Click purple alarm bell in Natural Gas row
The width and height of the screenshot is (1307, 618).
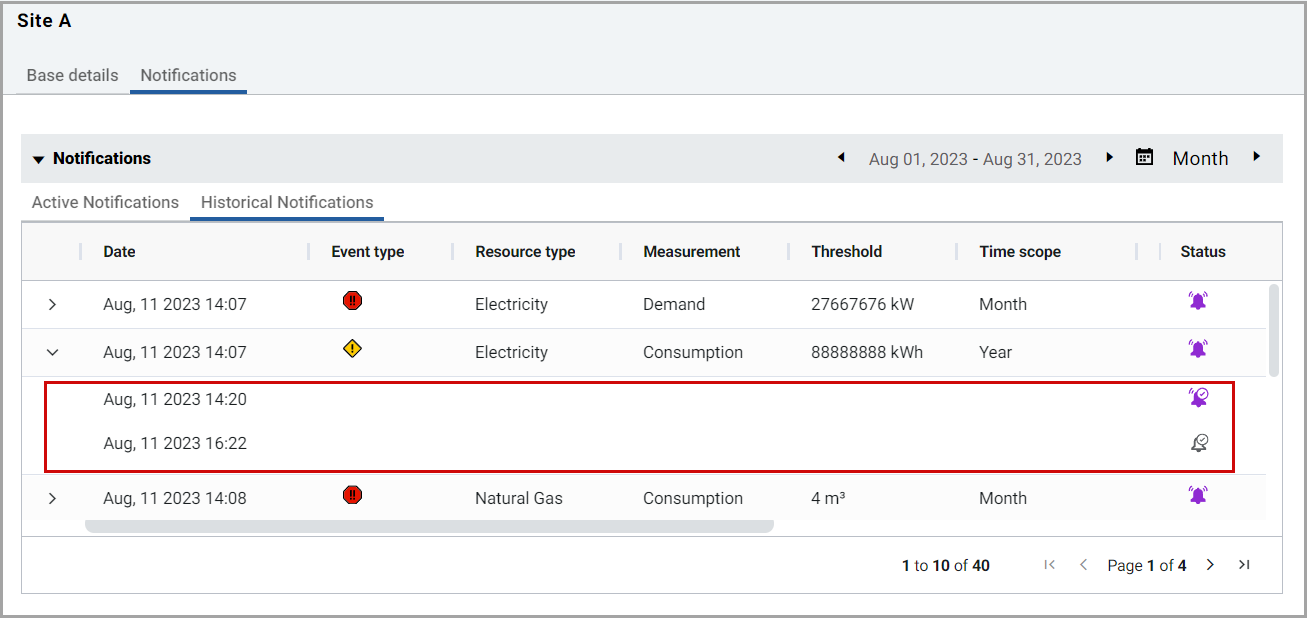[1197, 495]
